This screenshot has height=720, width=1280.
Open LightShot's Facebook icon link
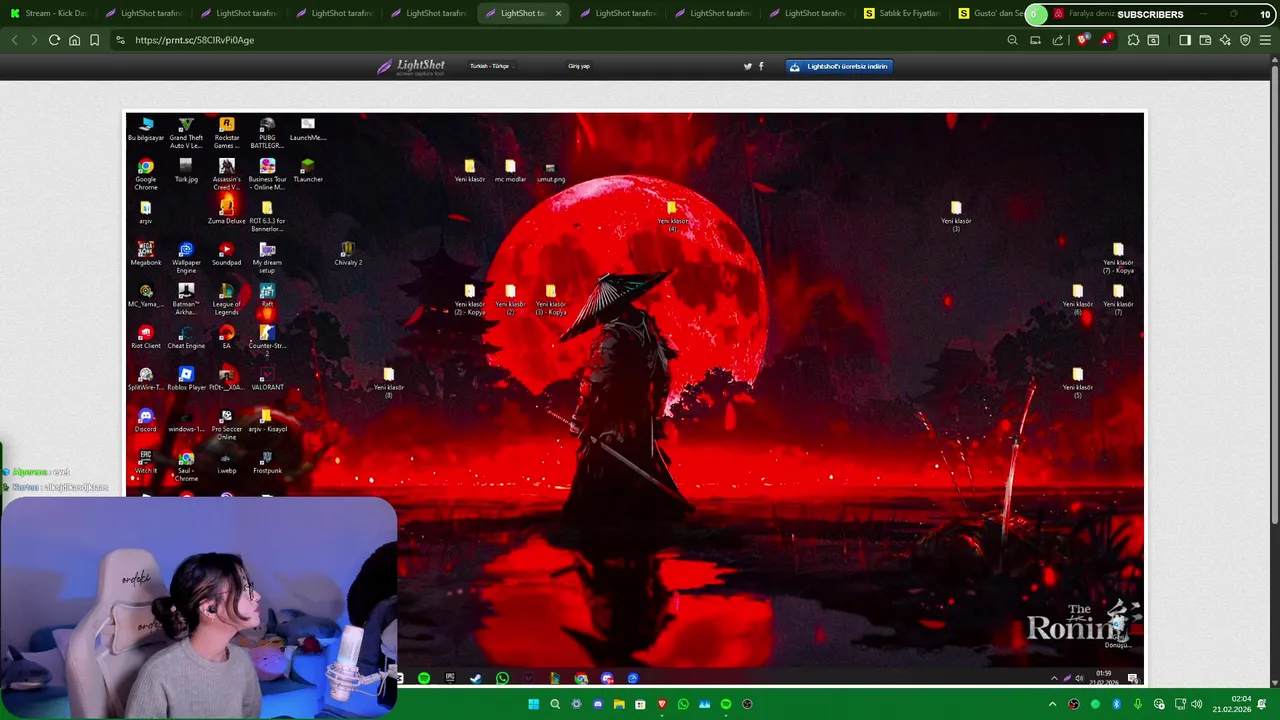(761, 66)
